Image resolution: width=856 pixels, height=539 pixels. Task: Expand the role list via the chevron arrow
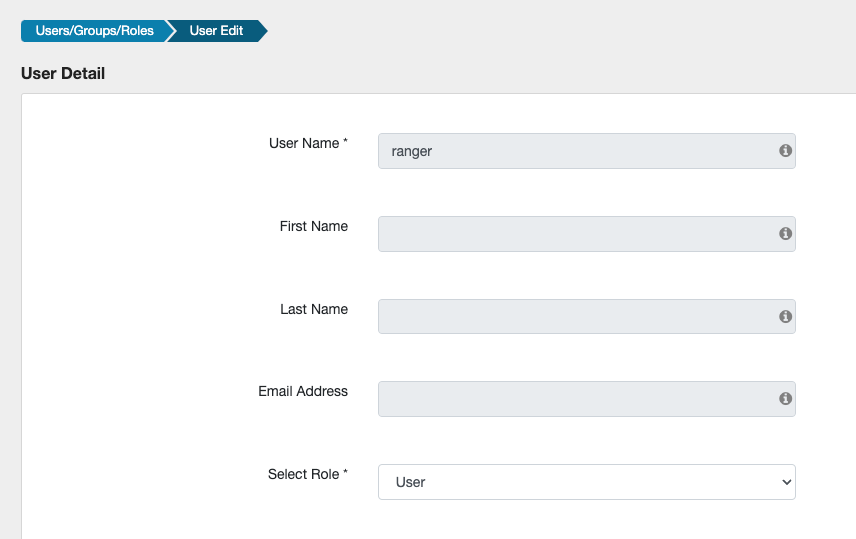pos(784,482)
